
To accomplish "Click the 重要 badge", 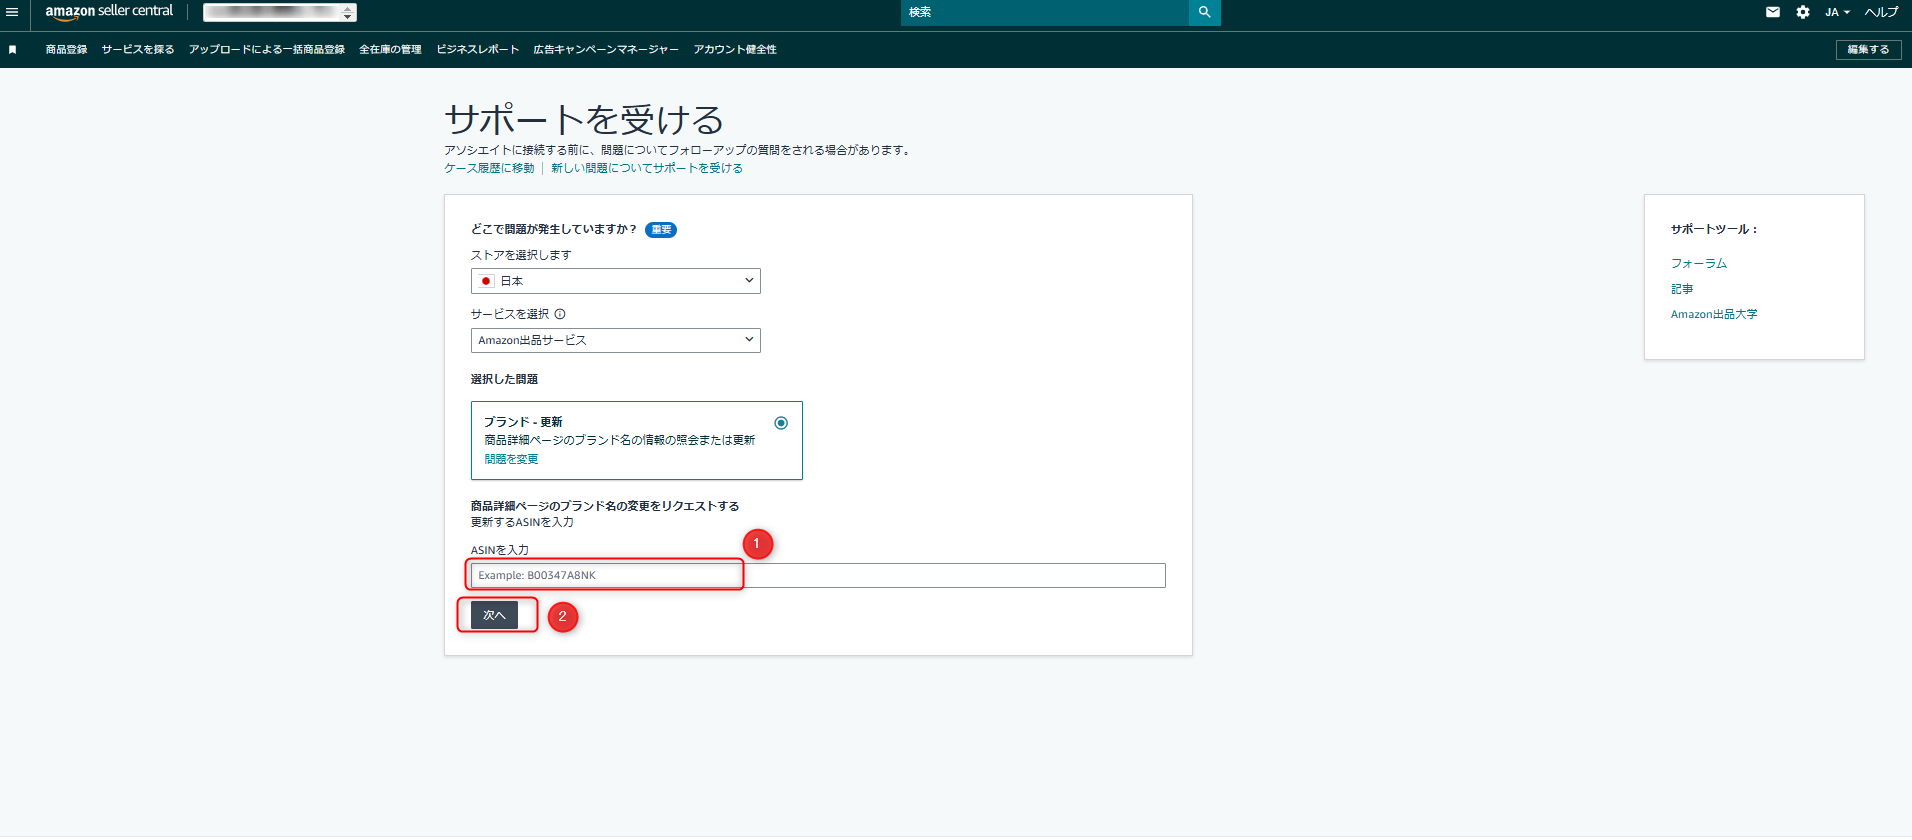I will 661,229.
